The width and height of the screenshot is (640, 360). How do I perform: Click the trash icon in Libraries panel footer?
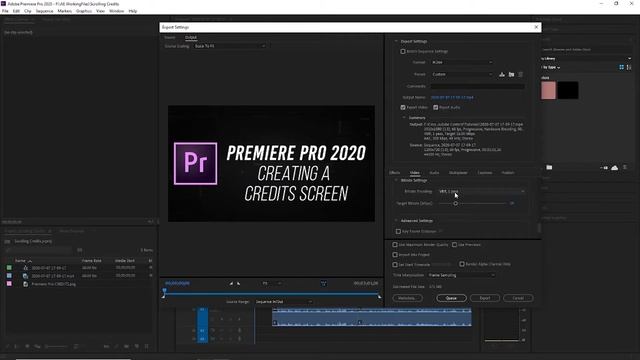(x=625, y=167)
